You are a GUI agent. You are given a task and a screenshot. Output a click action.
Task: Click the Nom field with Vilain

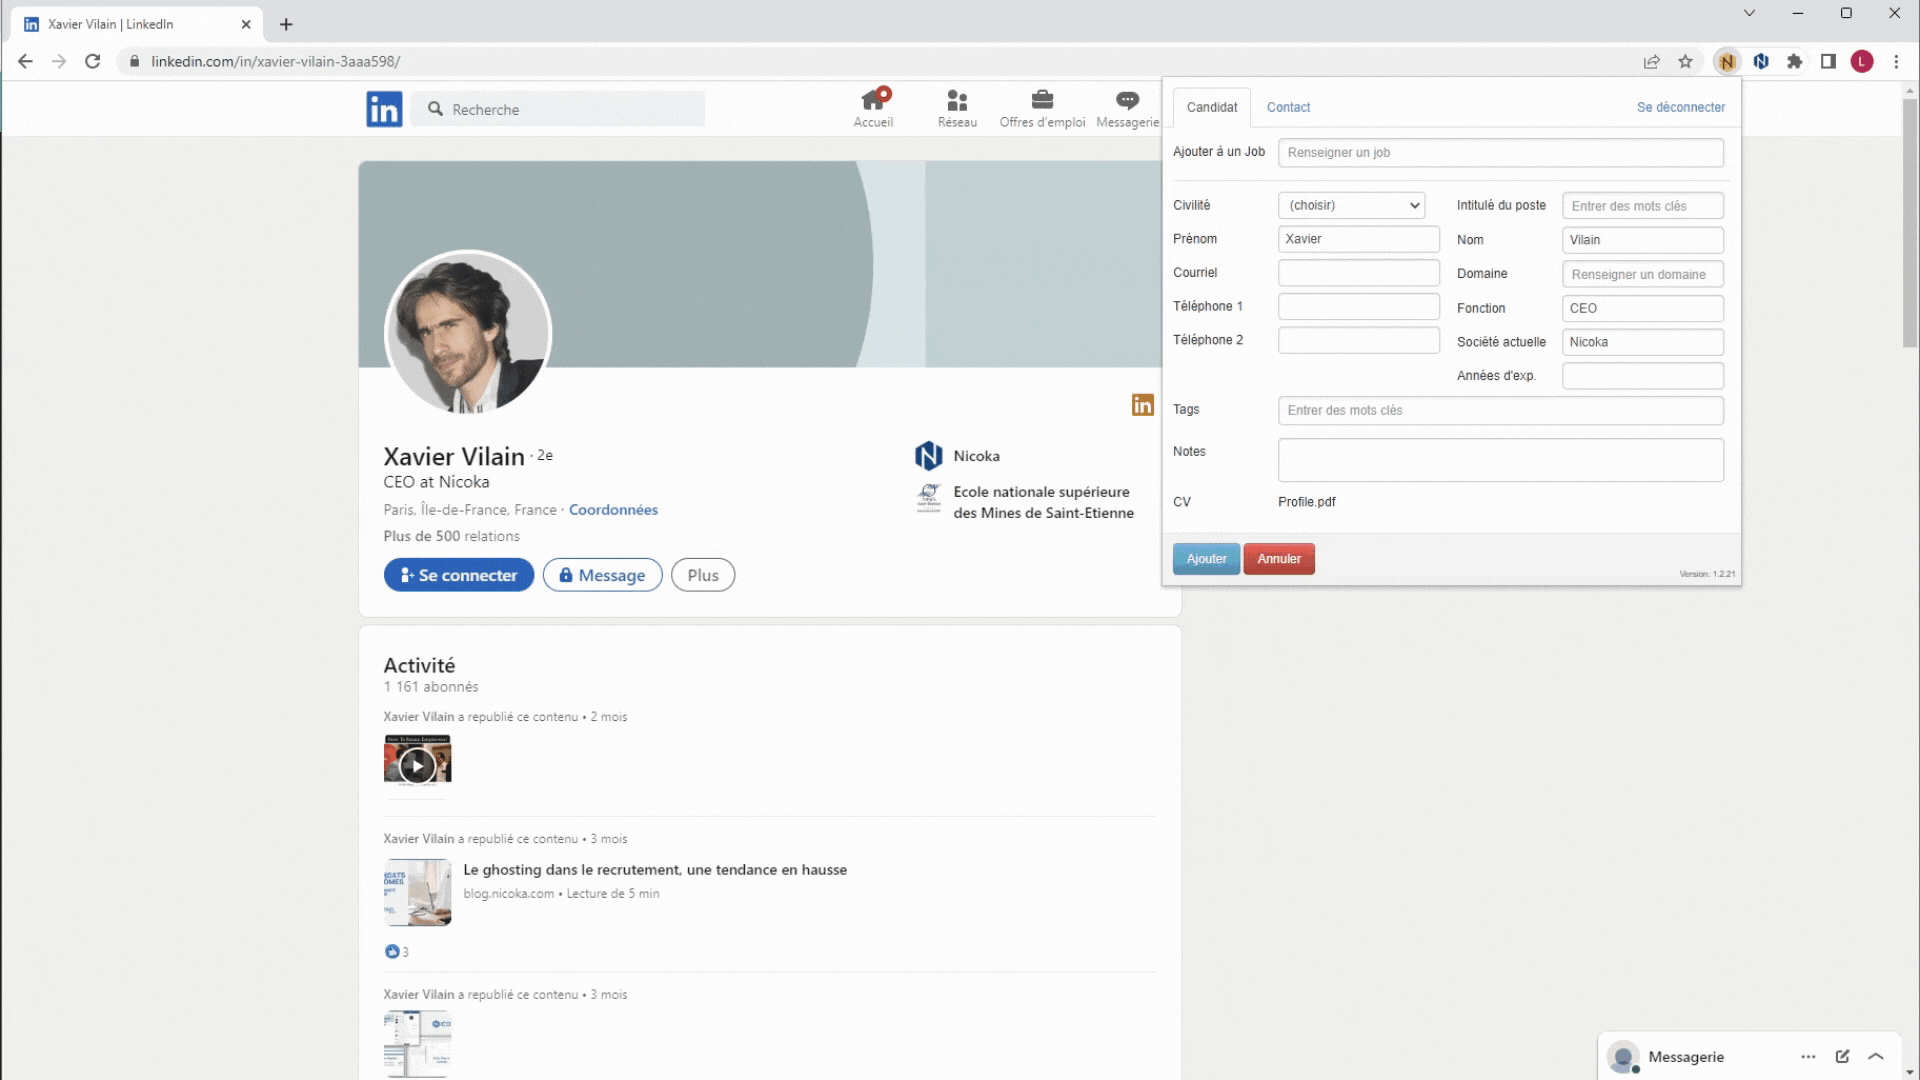click(x=1642, y=240)
